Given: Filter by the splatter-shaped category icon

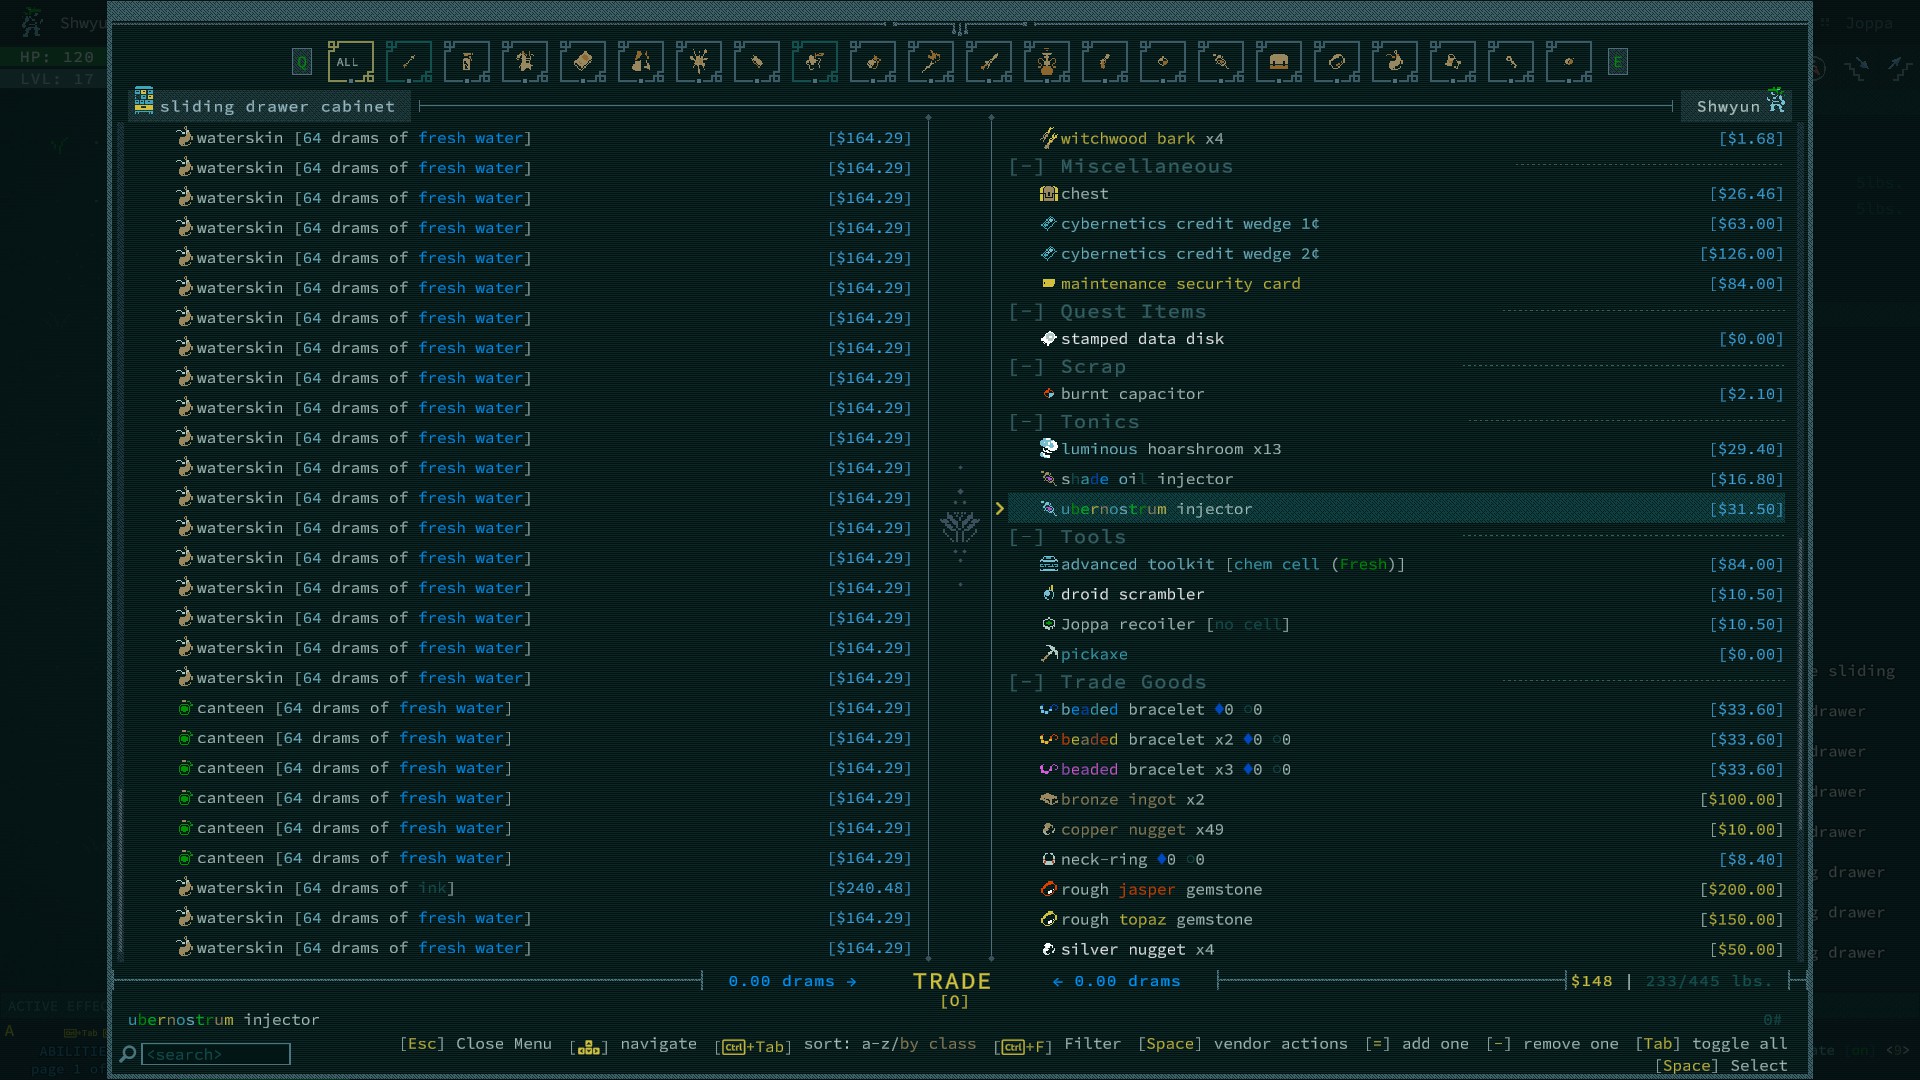Looking at the screenshot, I should (x=699, y=62).
